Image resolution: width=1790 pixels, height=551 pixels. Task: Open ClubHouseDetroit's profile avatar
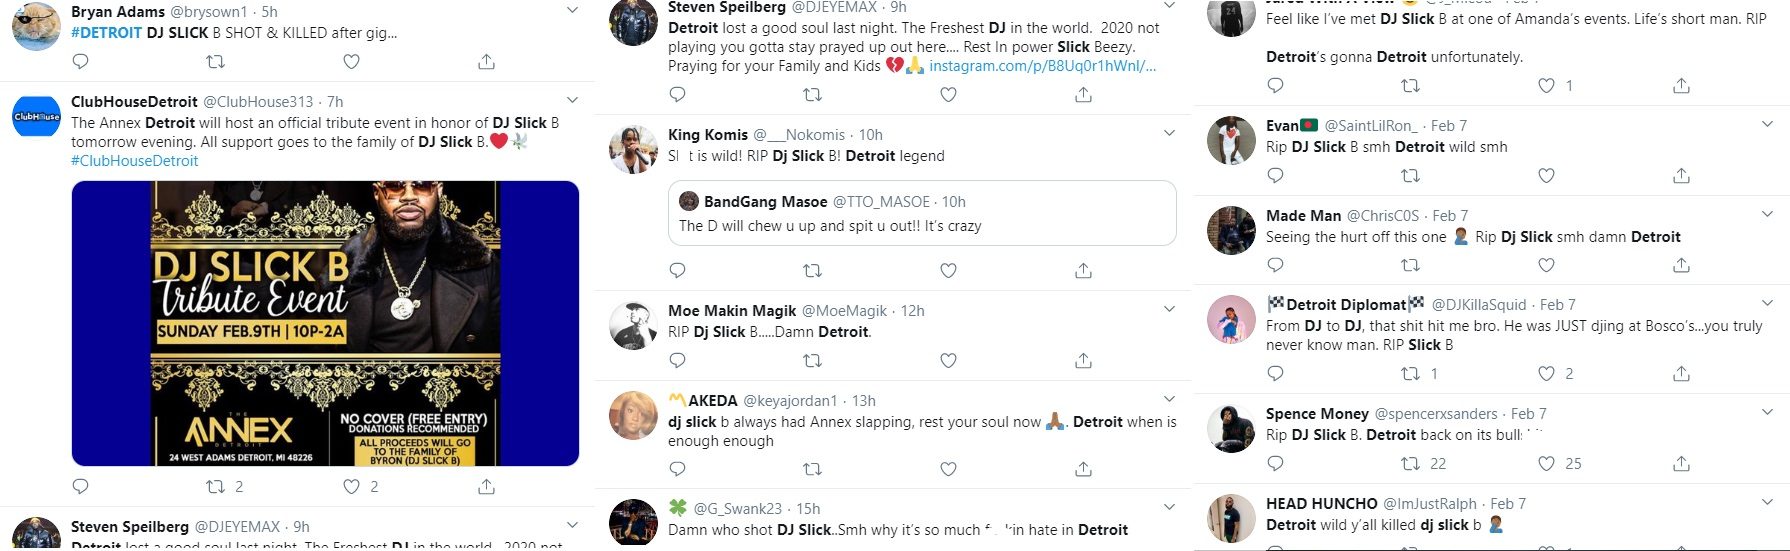click(36, 117)
